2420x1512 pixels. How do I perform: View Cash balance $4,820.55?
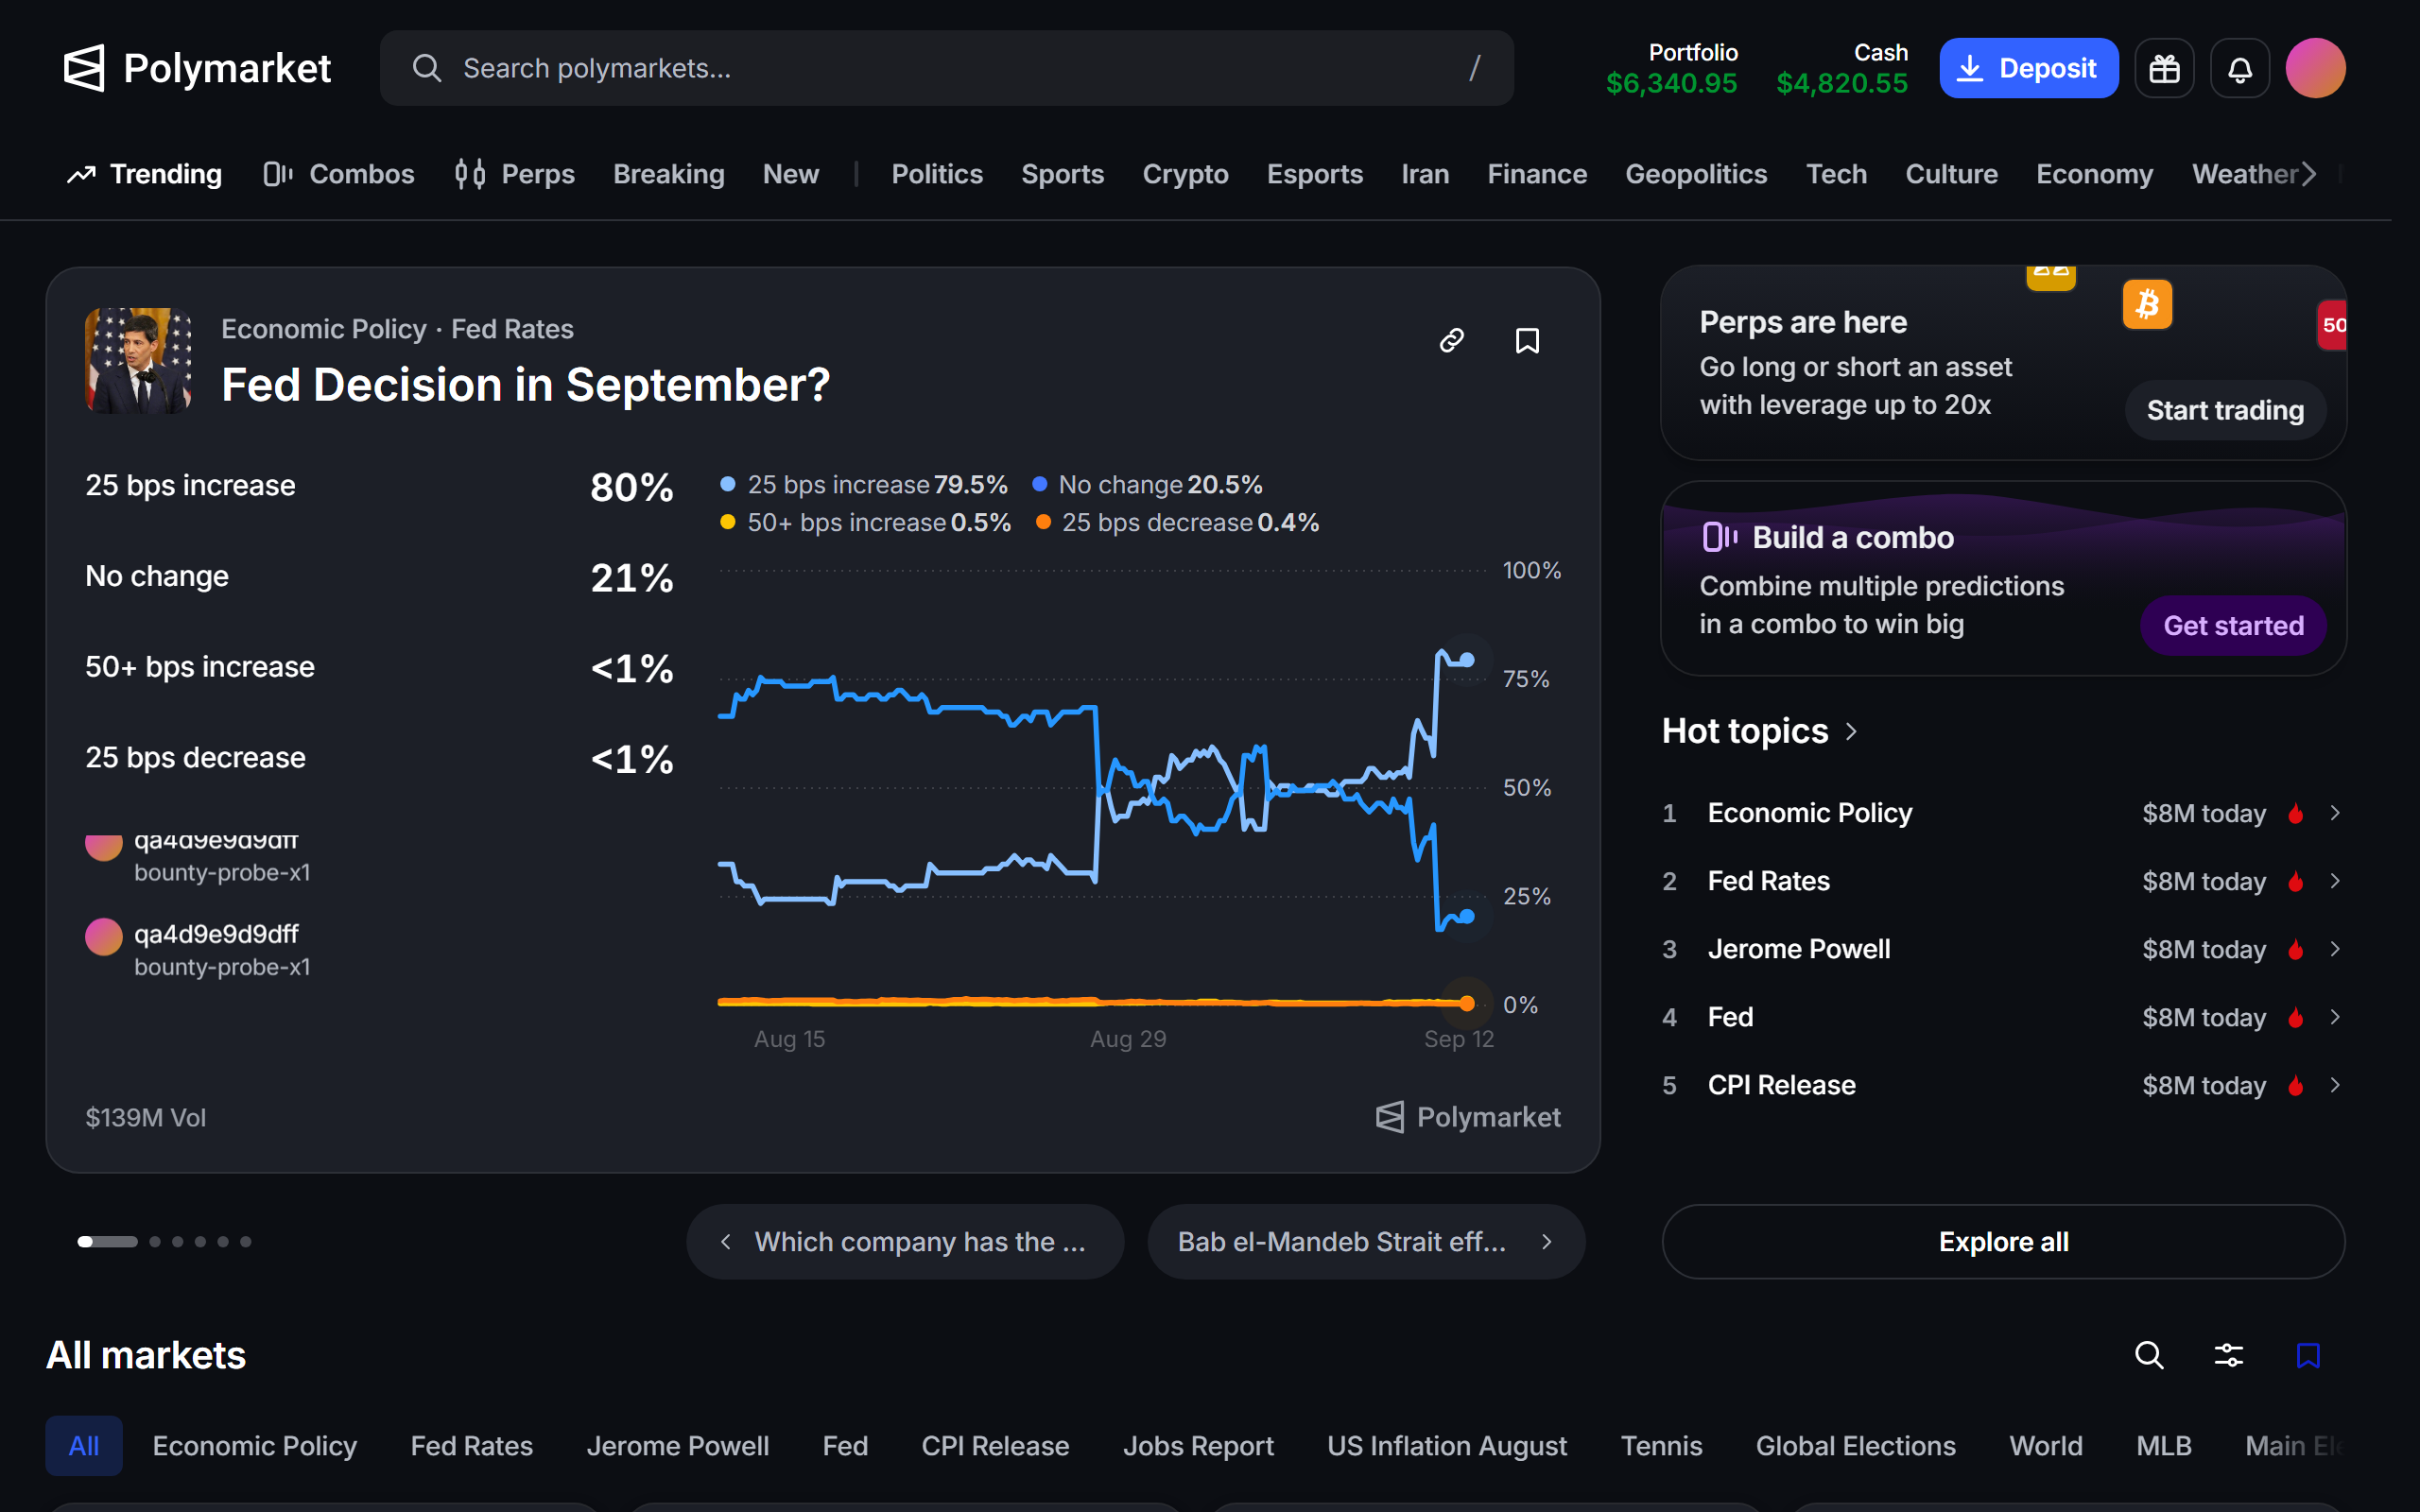tap(1842, 68)
